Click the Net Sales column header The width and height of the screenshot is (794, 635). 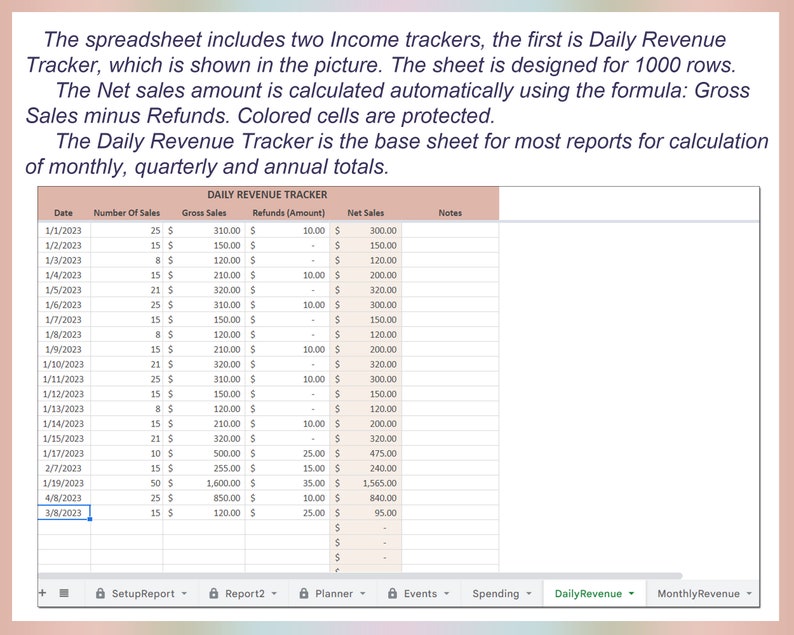366,213
